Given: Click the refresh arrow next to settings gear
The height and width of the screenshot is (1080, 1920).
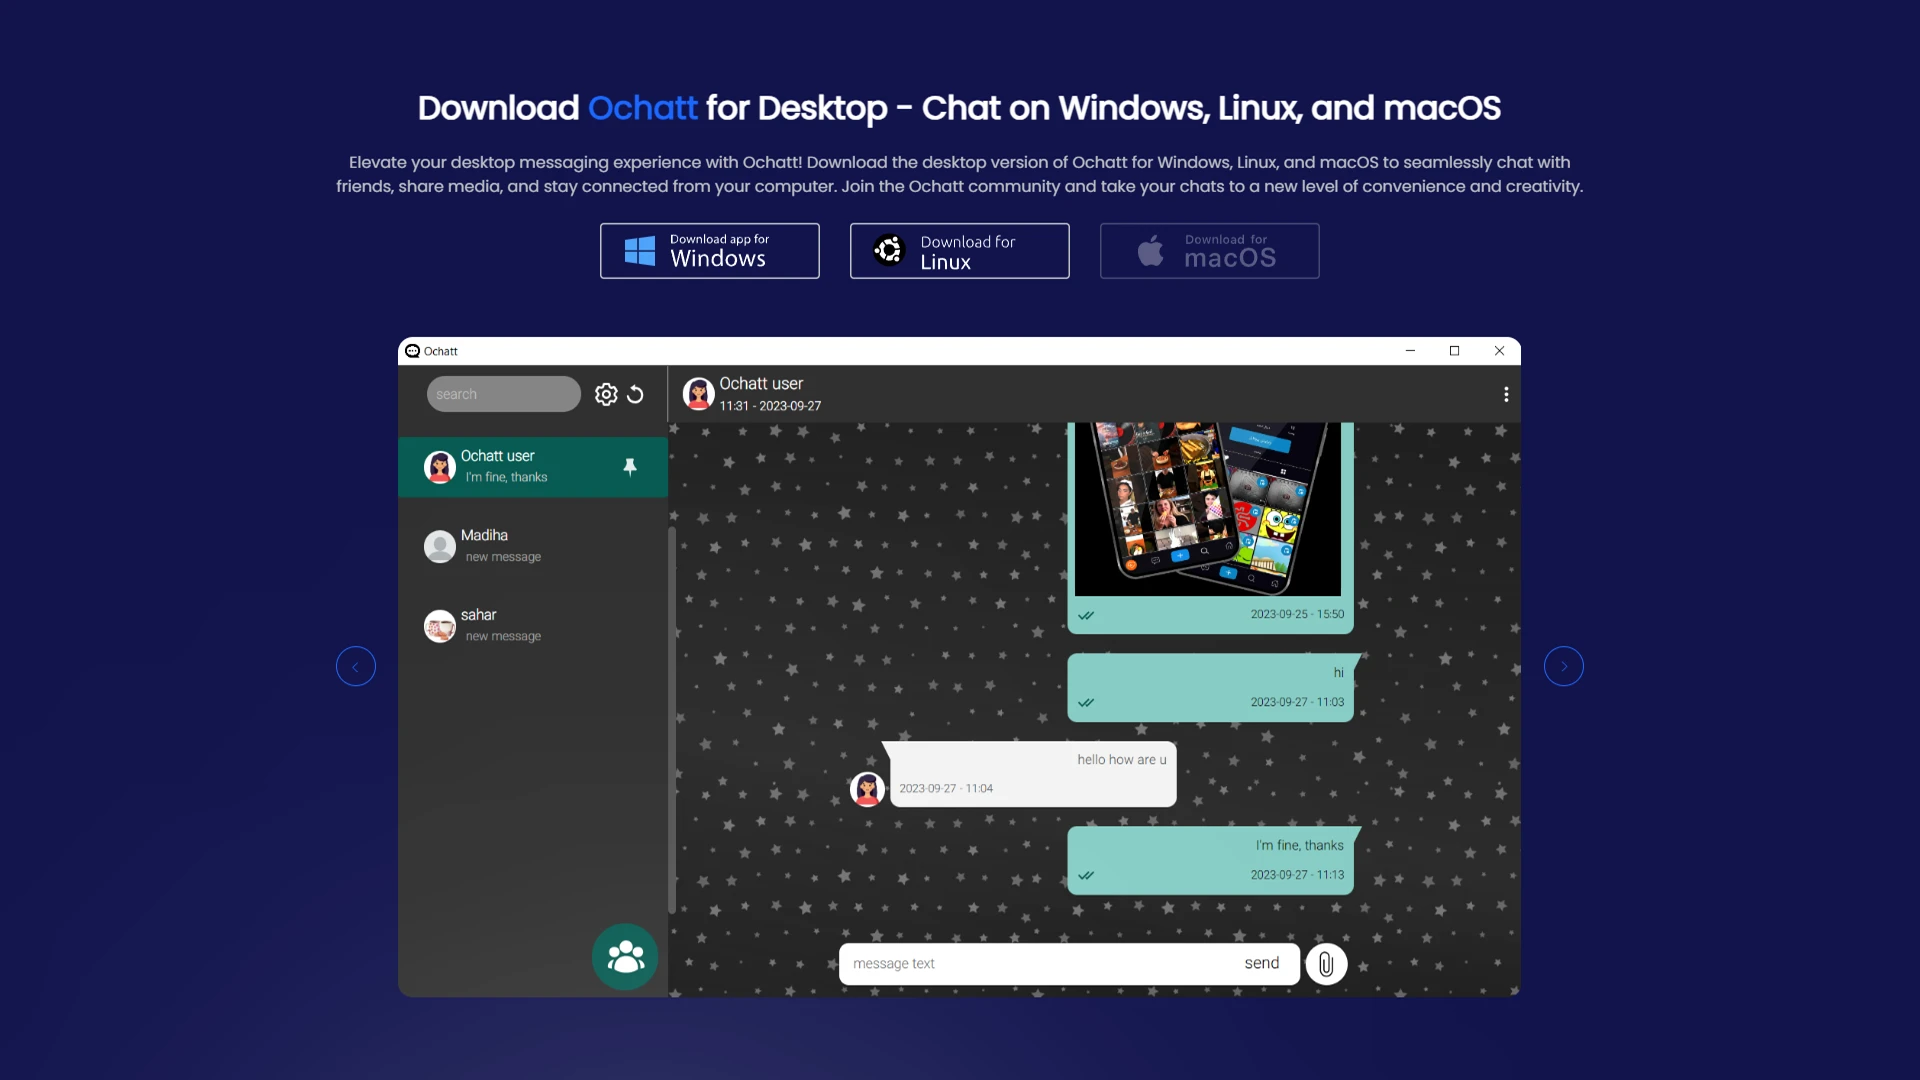Looking at the screenshot, I should [x=635, y=394].
